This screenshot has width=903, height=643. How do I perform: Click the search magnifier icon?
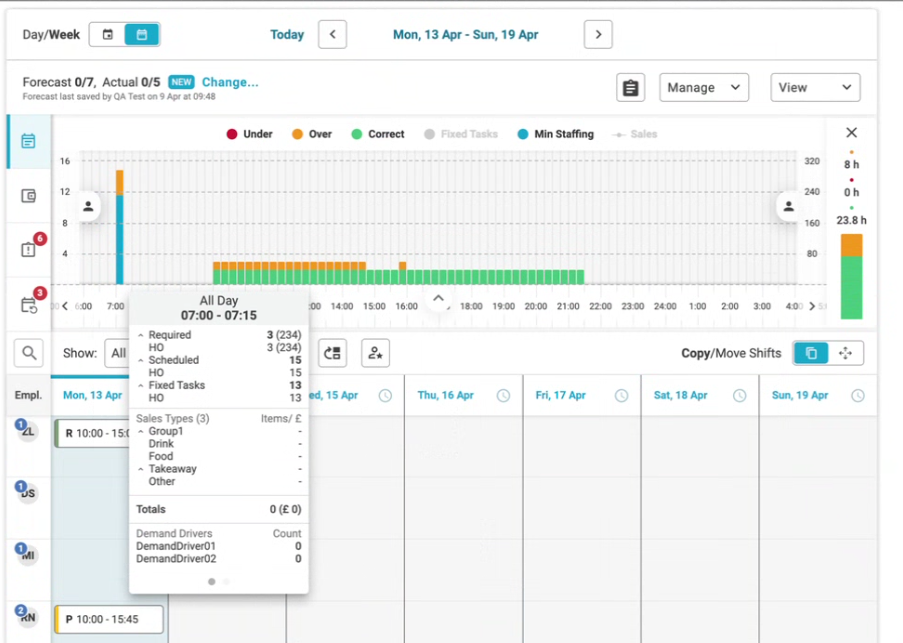tap(29, 353)
